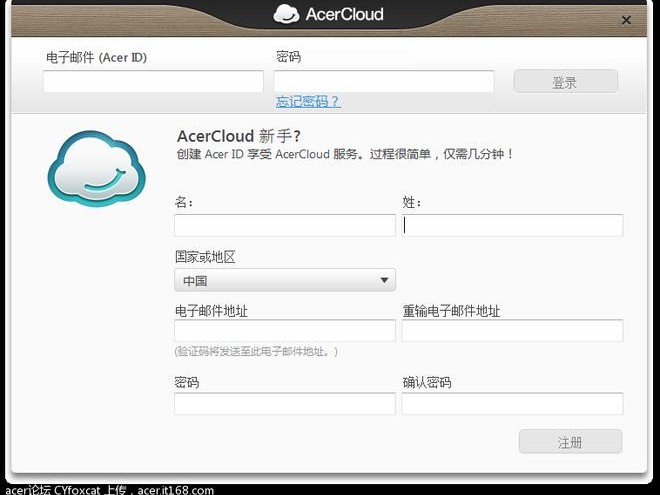
Task: Click the 登录 button
Action: pyautogui.click(x=566, y=82)
